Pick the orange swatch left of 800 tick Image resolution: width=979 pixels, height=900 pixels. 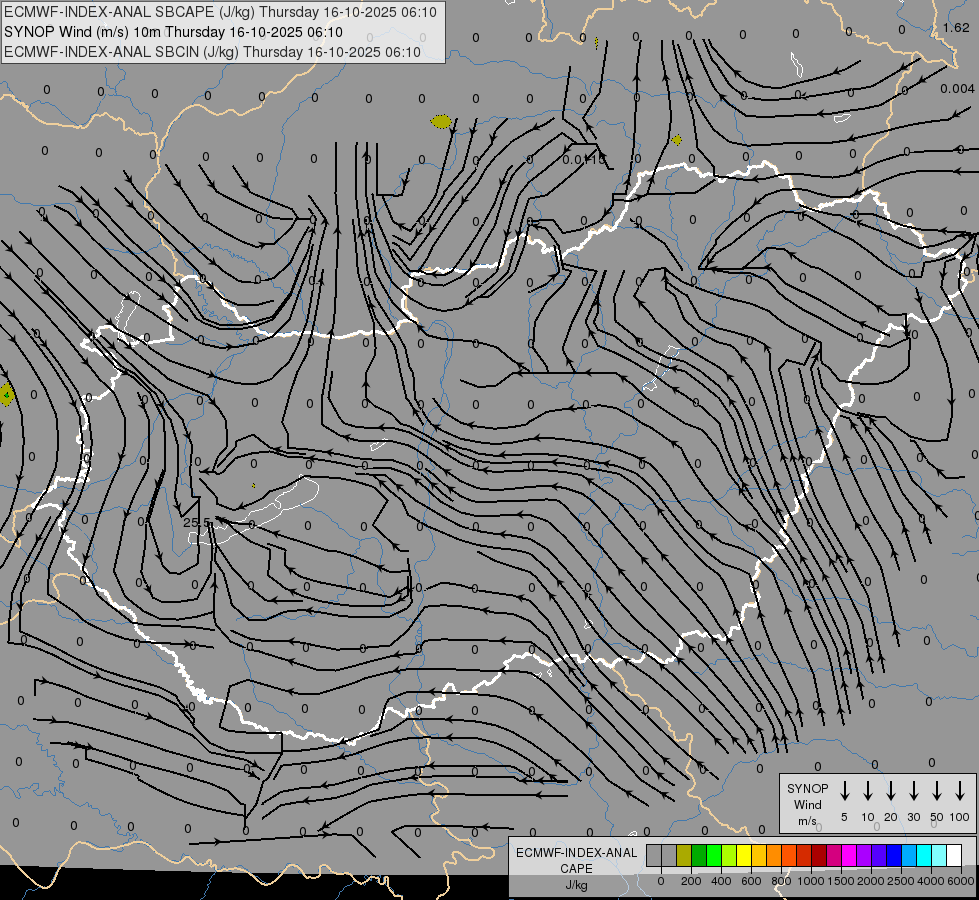coord(774,855)
